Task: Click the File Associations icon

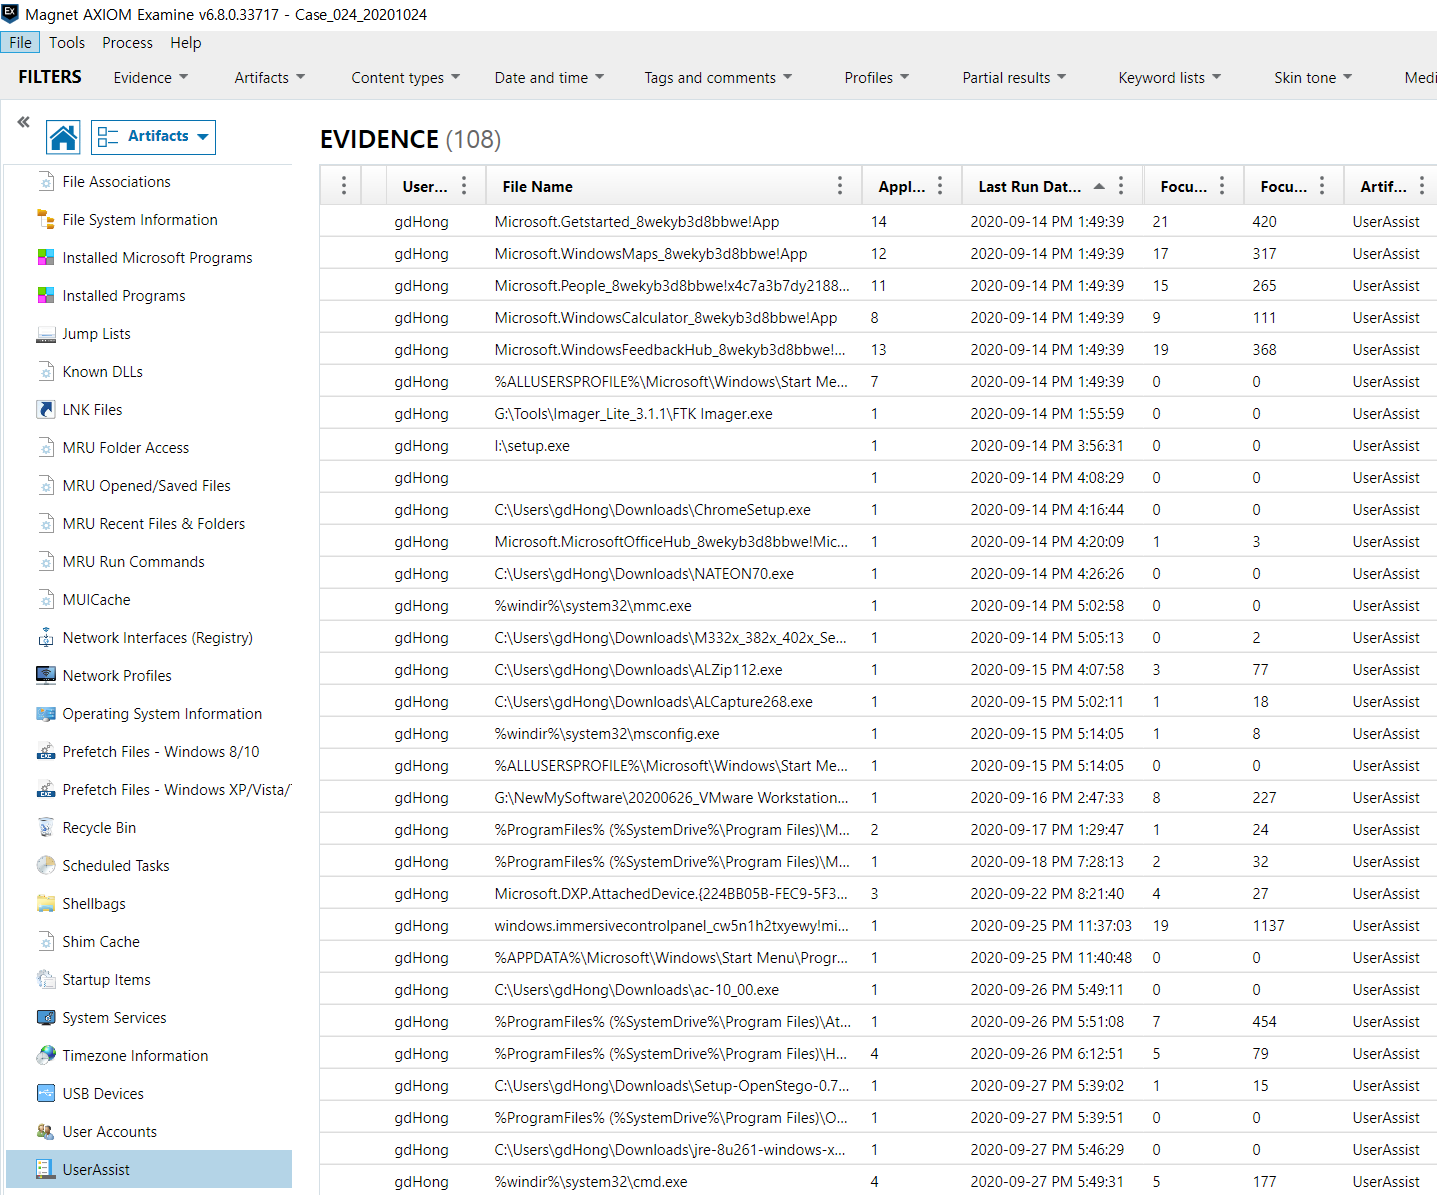Action: 46,182
